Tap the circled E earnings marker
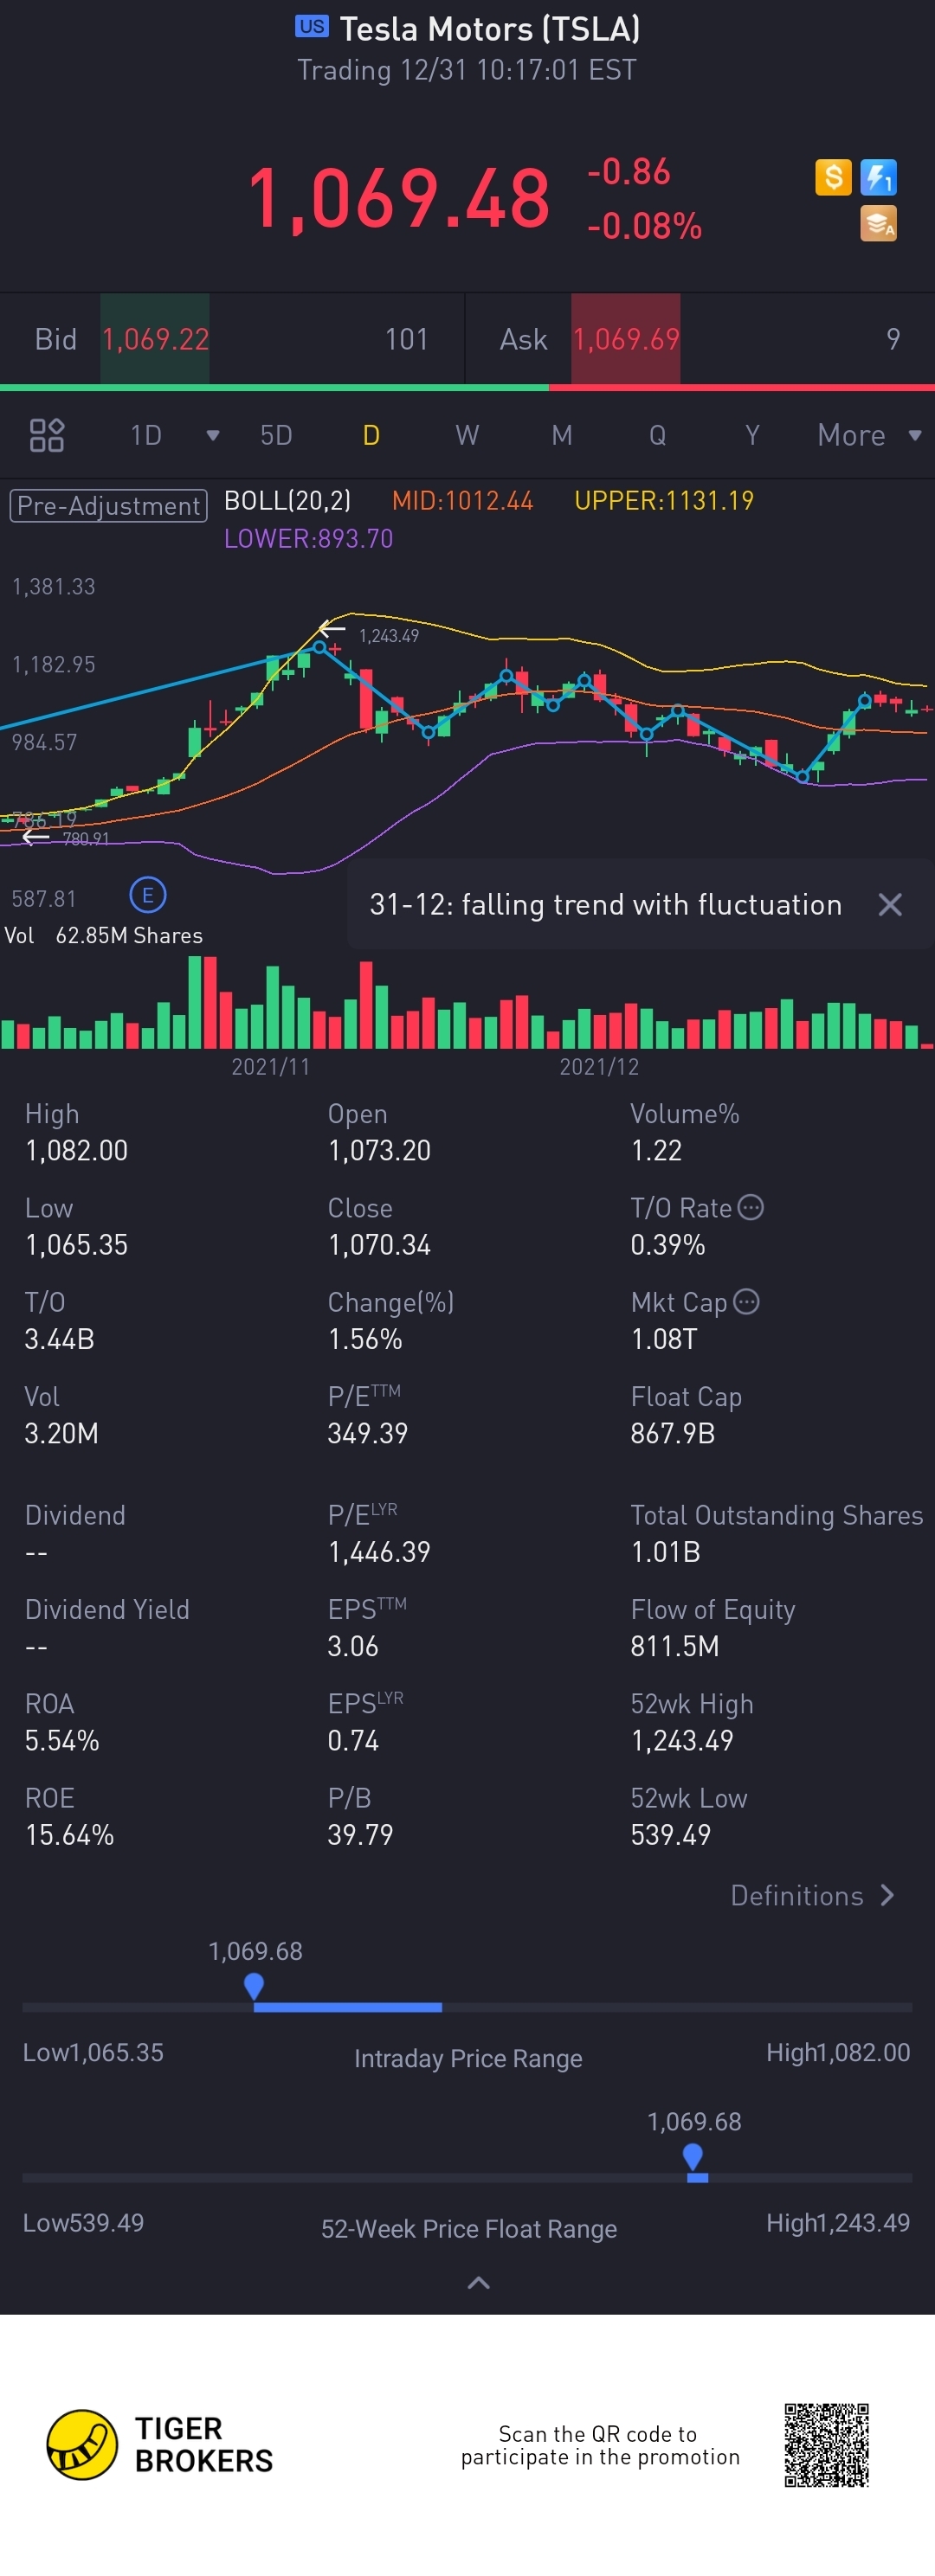The width and height of the screenshot is (935, 2576). pos(148,895)
